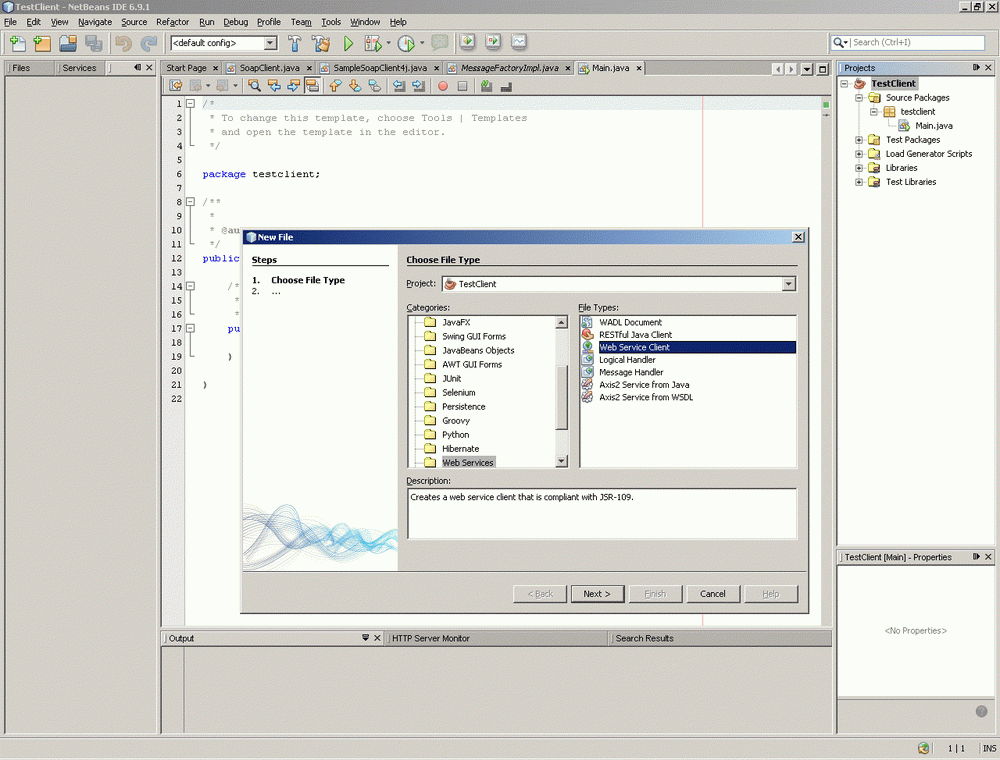Stop macro recording with square icon
Viewport: 1000px width, 760px height.
click(x=463, y=86)
